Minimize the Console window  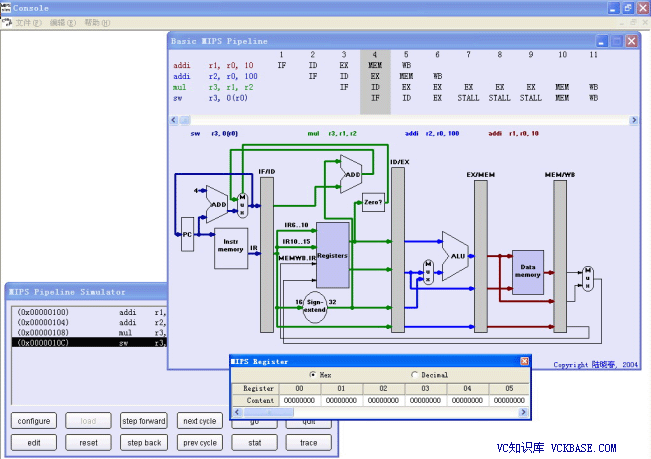pos(614,8)
